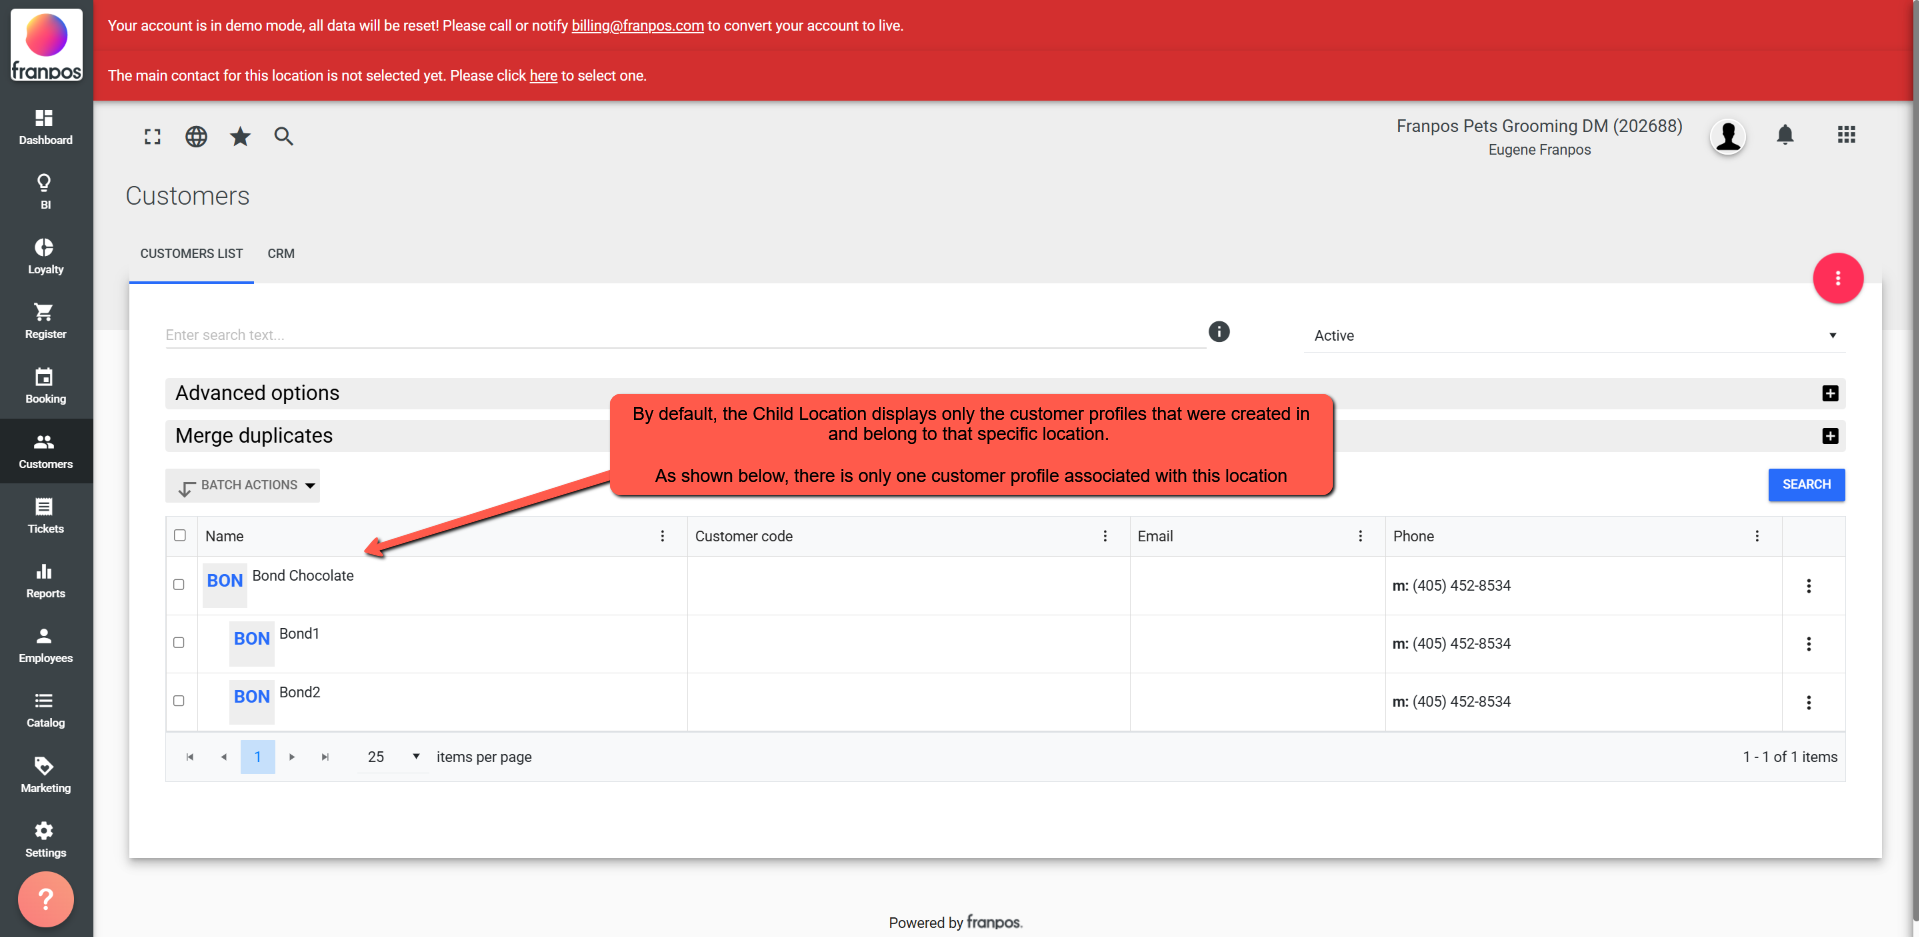The height and width of the screenshot is (937, 1919).
Task: Open the Phone column menu
Action: point(1757,536)
